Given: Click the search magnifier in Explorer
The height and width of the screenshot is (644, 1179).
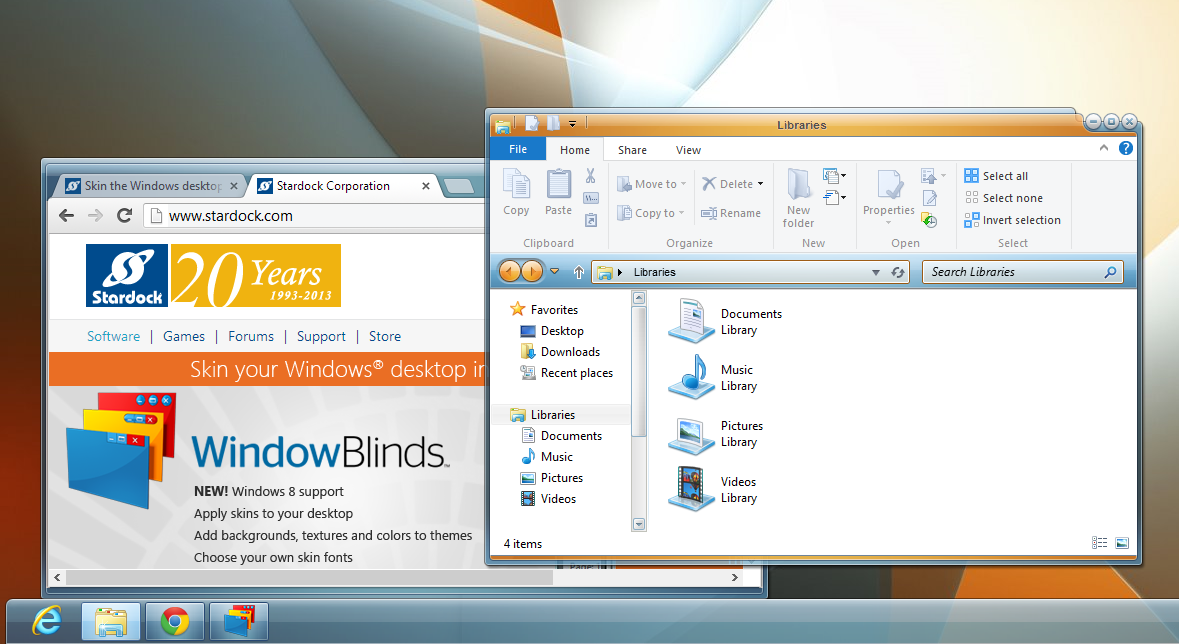Looking at the screenshot, I should point(1111,272).
